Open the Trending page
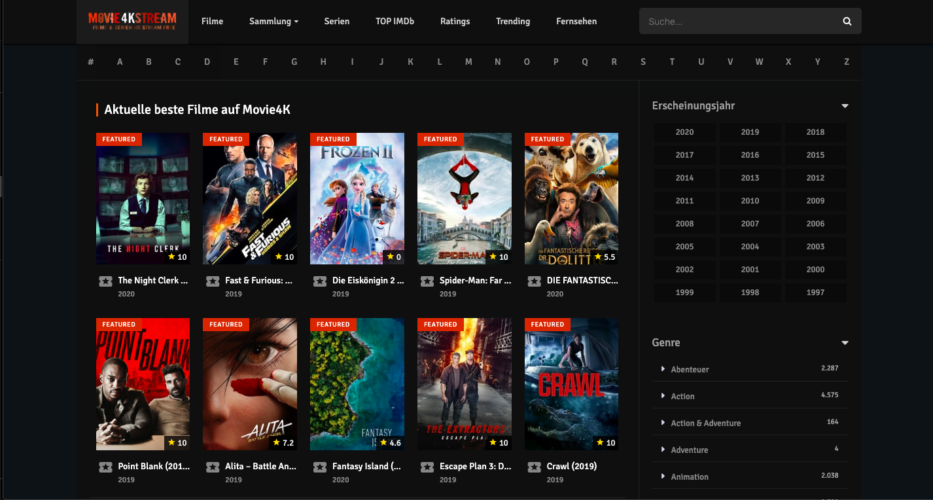933x500 pixels. tap(513, 21)
